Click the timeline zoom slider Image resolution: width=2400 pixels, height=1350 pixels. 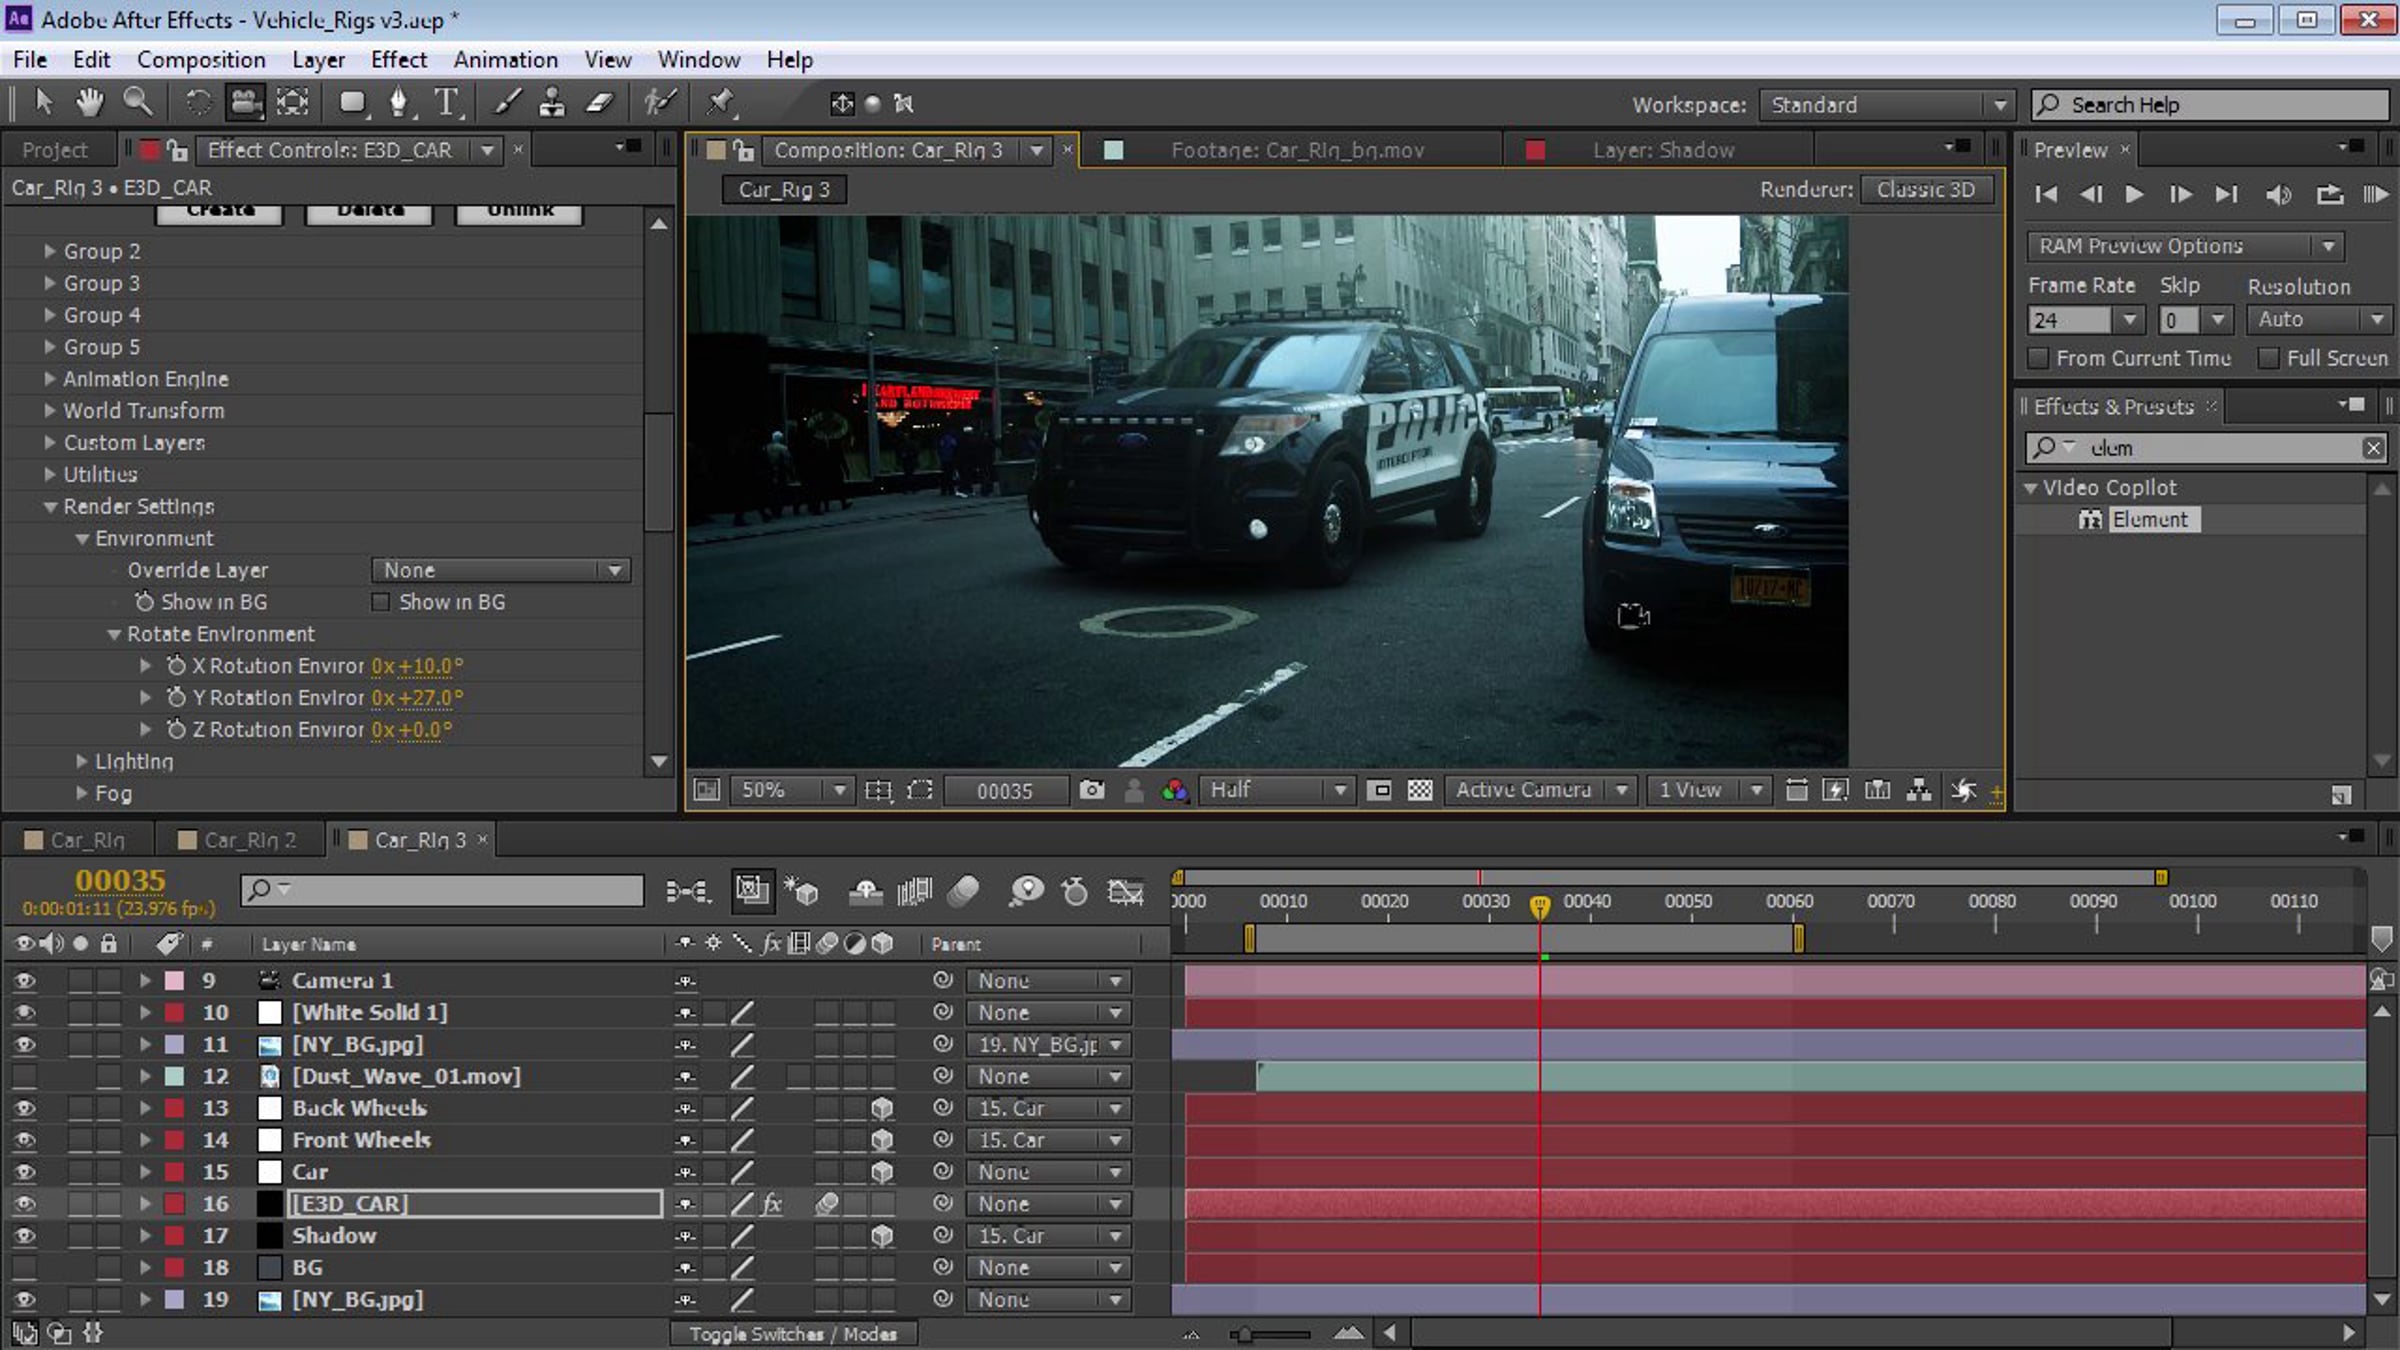1270,1334
